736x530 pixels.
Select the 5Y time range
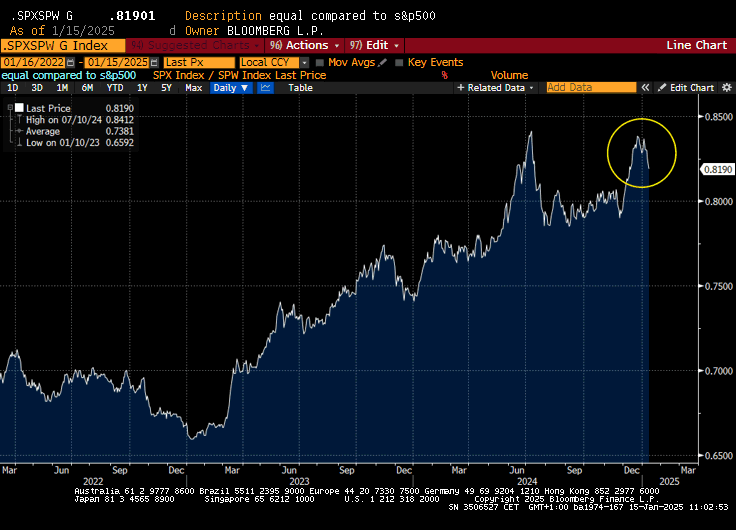tap(166, 88)
